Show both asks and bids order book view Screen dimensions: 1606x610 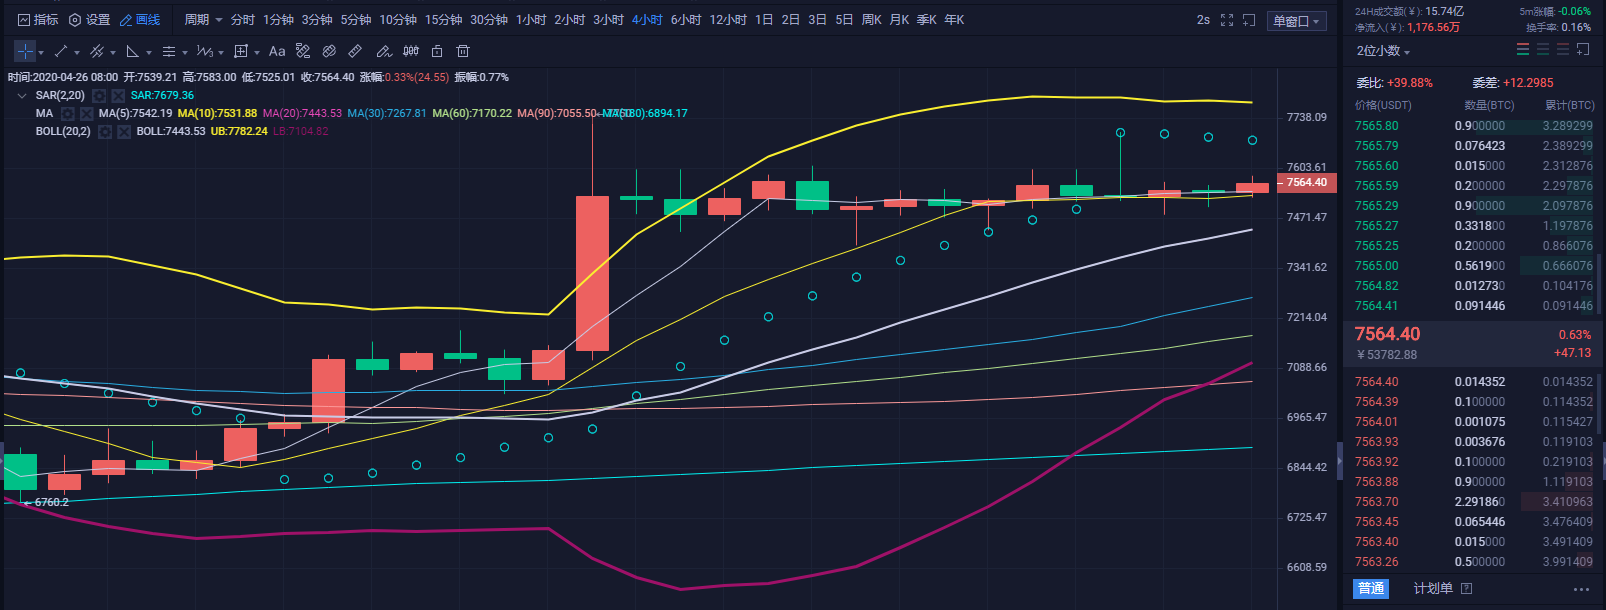coord(1523,50)
